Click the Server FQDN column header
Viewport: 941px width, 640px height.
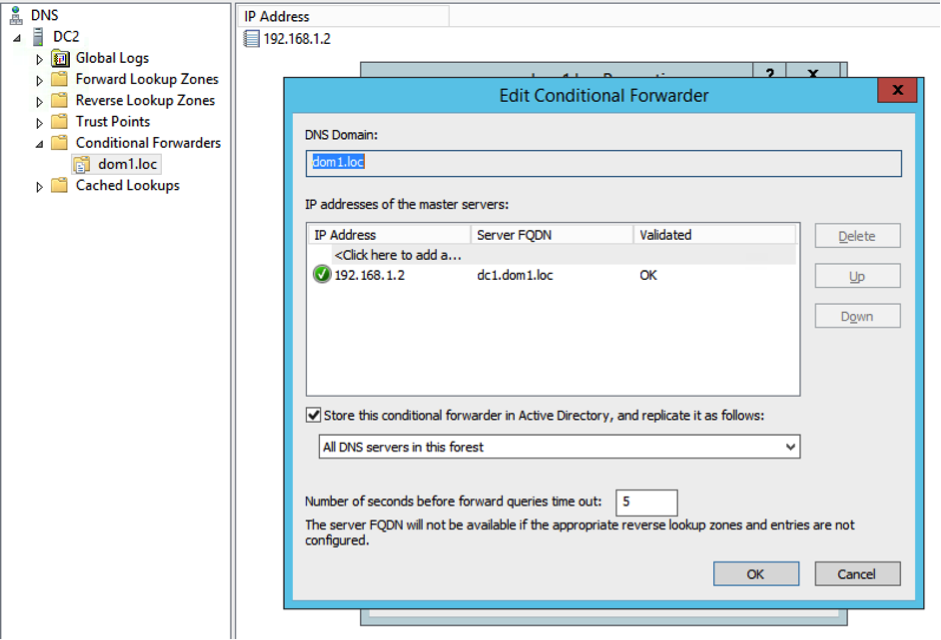point(551,235)
